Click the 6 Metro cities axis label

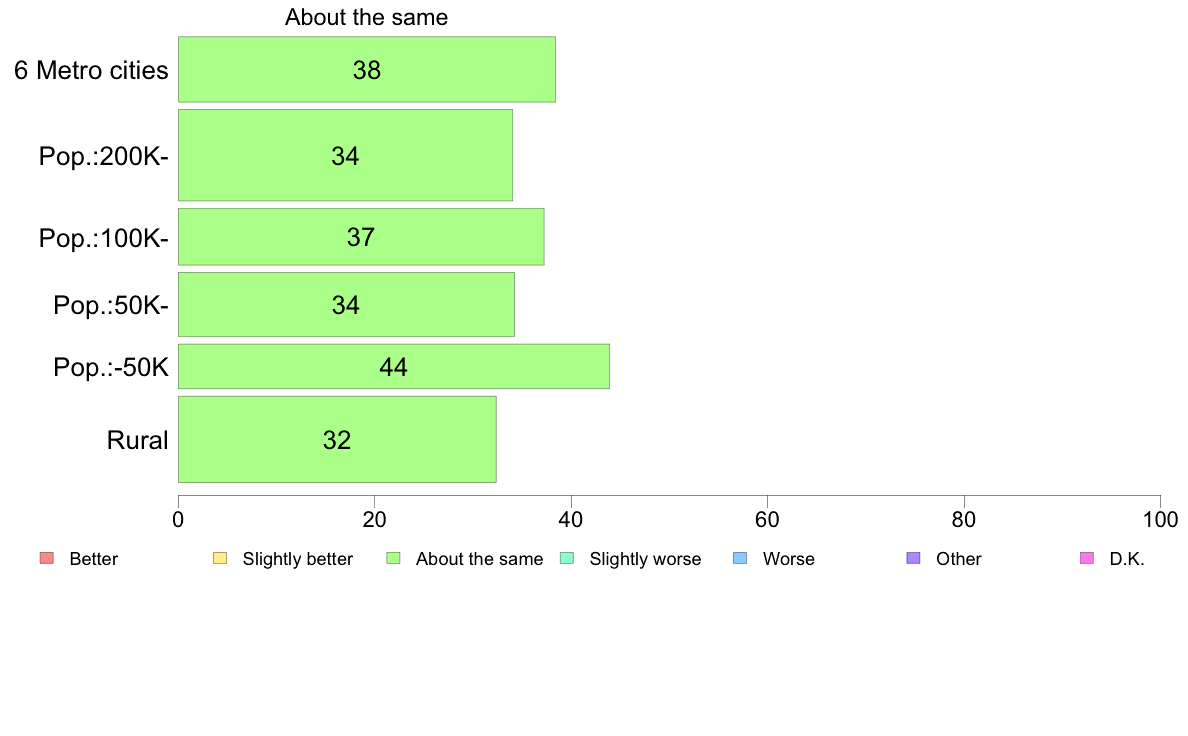(91, 70)
